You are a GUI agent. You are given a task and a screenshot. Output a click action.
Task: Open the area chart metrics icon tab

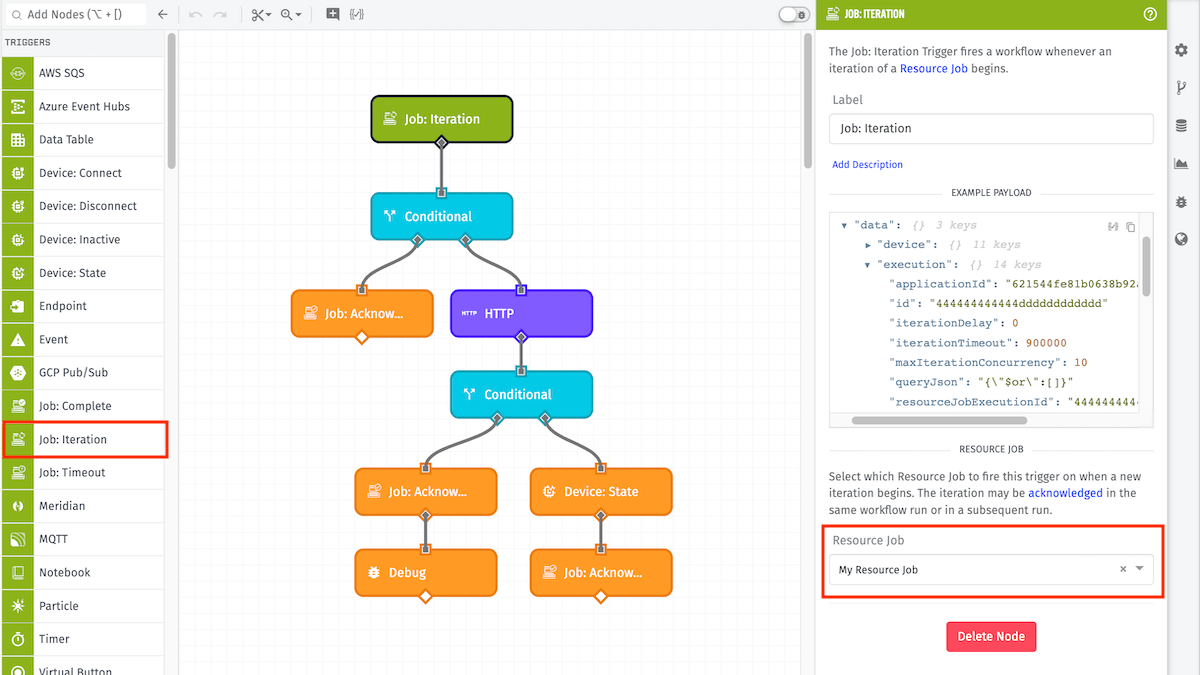(x=1181, y=164)
